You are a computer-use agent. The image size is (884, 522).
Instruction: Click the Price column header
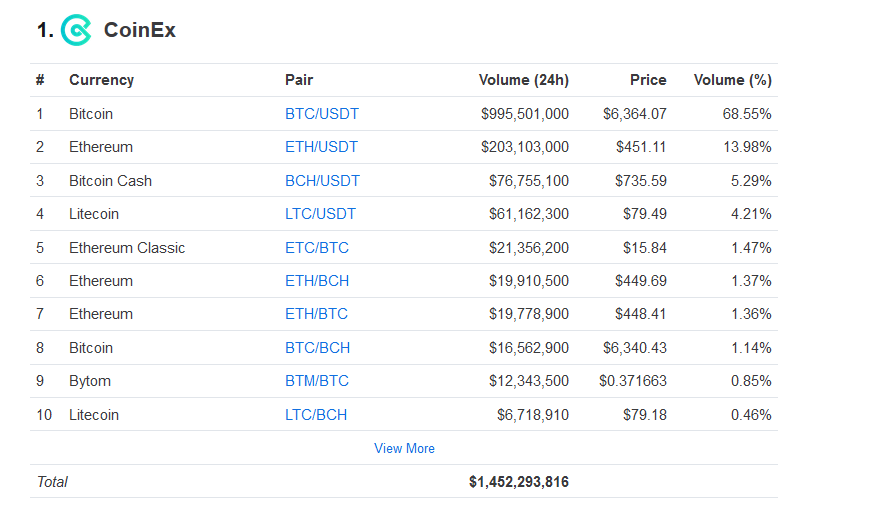coord(648,80)
